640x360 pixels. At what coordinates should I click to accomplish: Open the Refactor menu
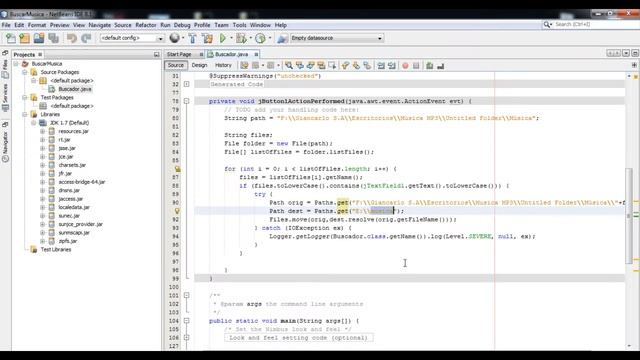146,25
